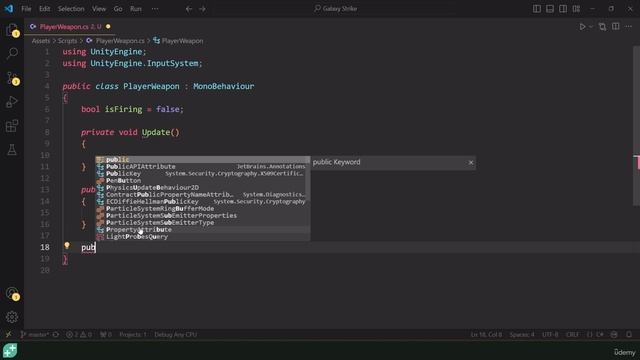Choose the PublicKey suggestion
640x360 pixels.
(x=202, y=173)
